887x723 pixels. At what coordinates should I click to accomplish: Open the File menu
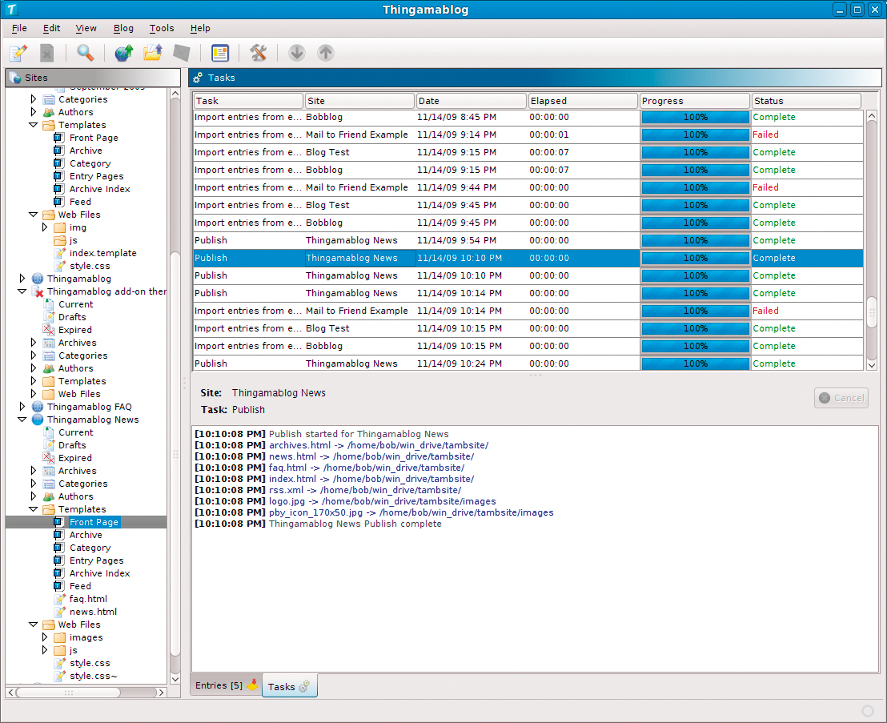19,28
